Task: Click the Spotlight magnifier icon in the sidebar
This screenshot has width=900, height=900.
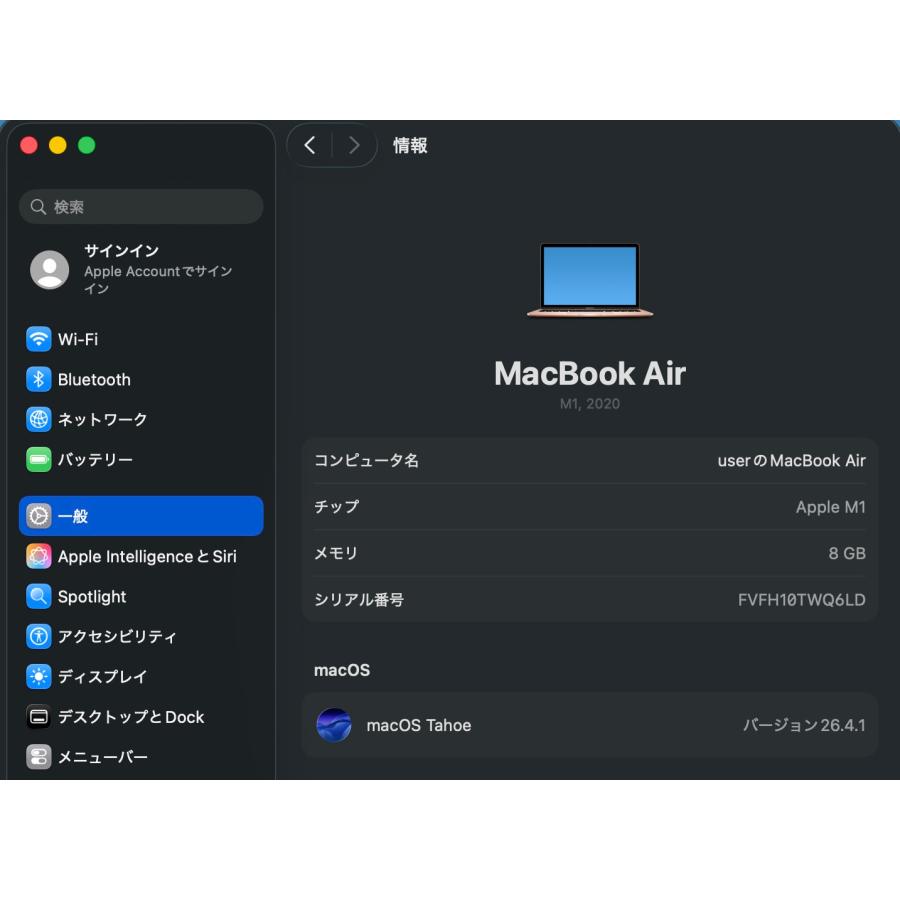Action: [38, 596]
